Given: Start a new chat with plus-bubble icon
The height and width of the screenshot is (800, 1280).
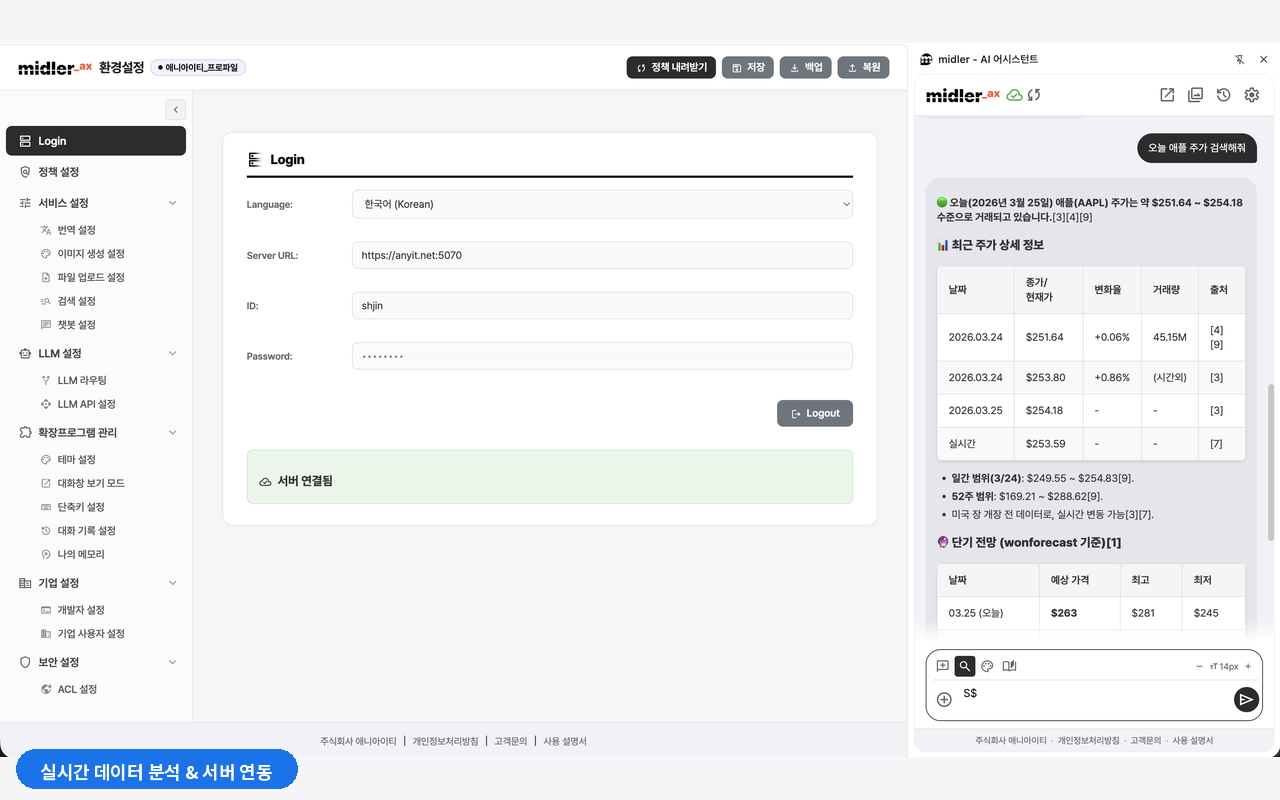Looking at the screenshot, I should tap(943, 666).
